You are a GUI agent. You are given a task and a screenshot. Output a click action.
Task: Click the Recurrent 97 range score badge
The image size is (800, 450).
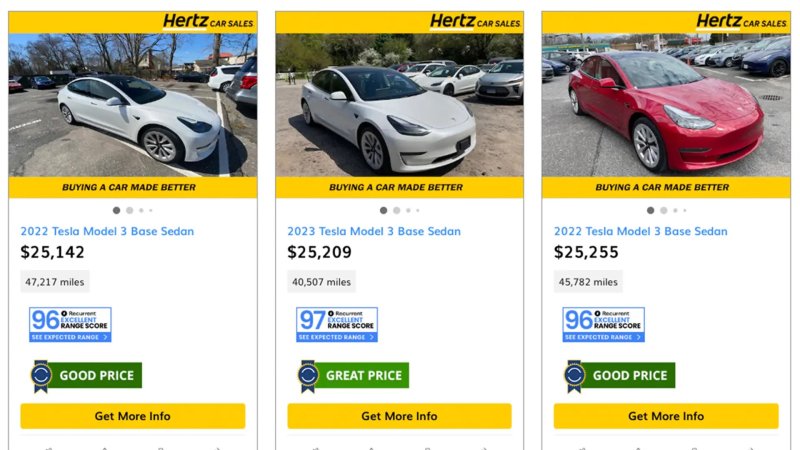click(x=336, y=324)
